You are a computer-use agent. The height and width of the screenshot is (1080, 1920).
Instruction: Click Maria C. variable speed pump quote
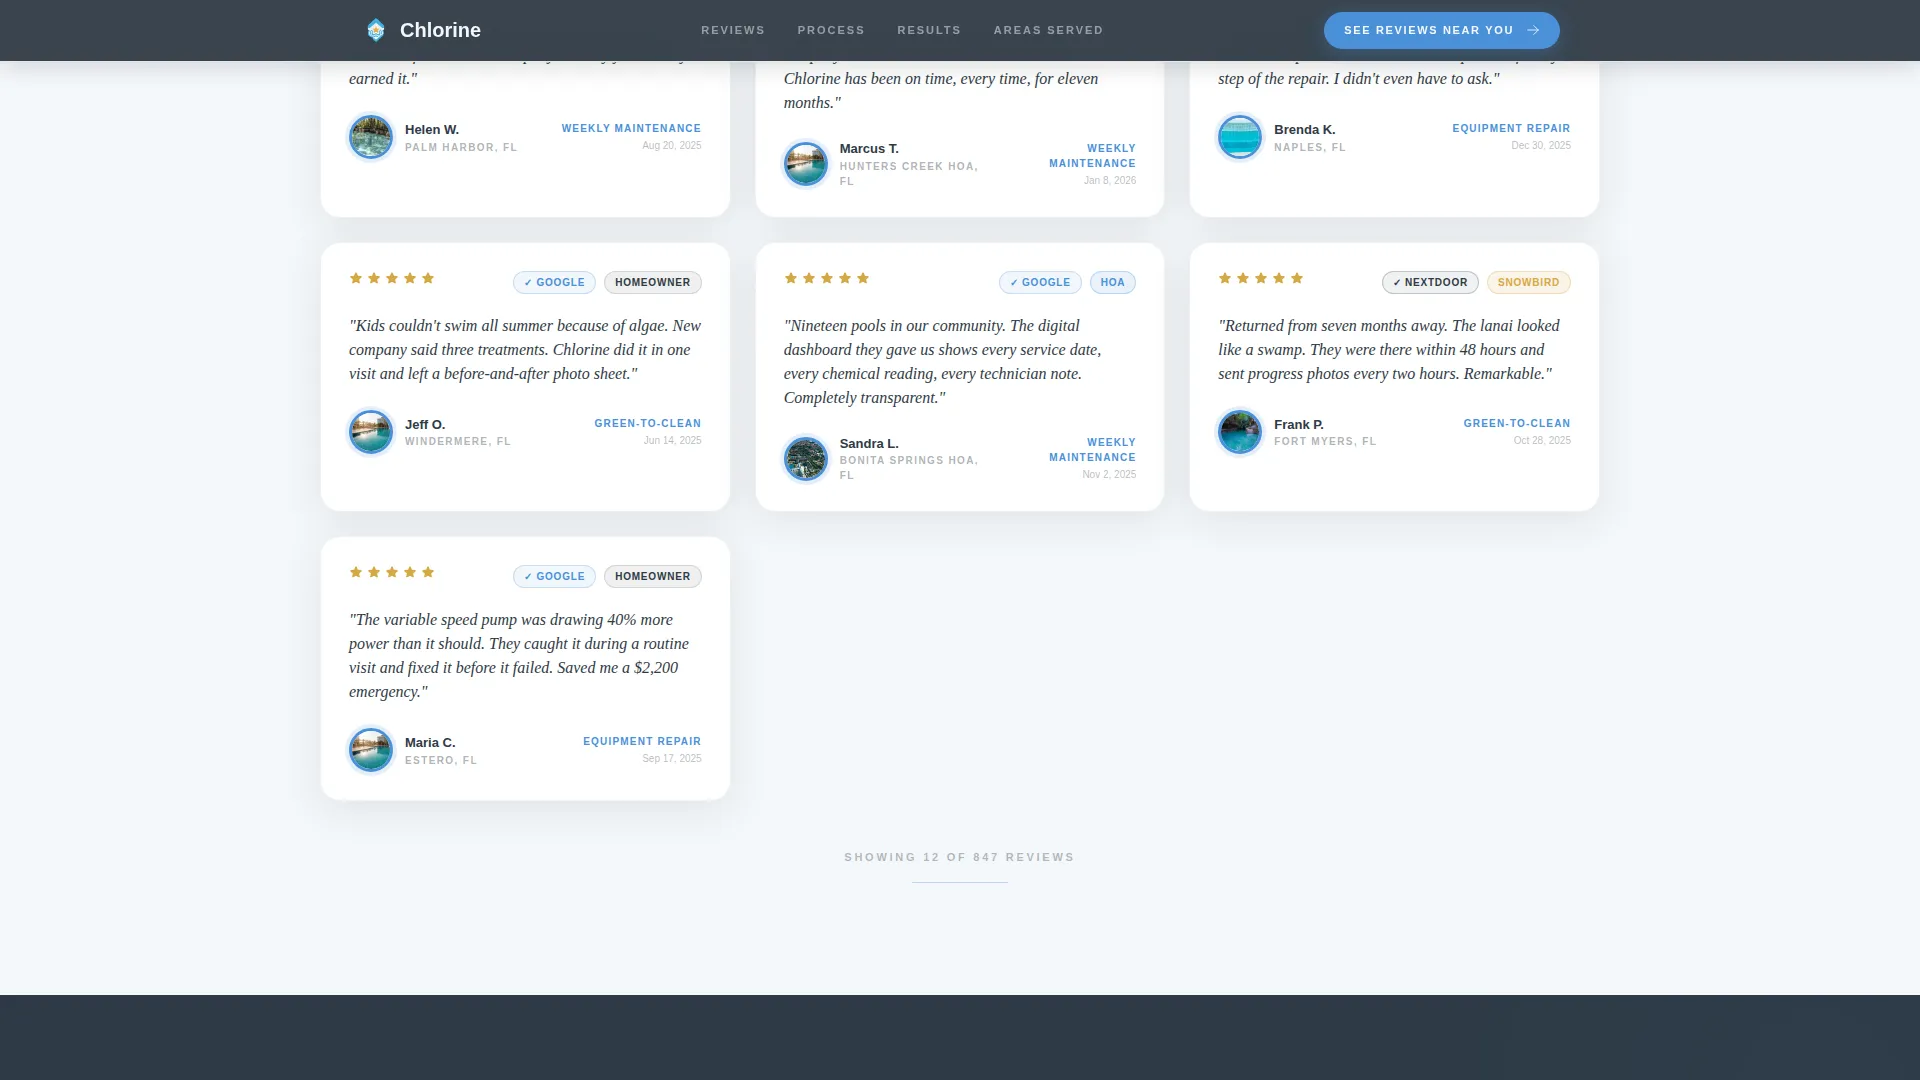click(519, 656)
